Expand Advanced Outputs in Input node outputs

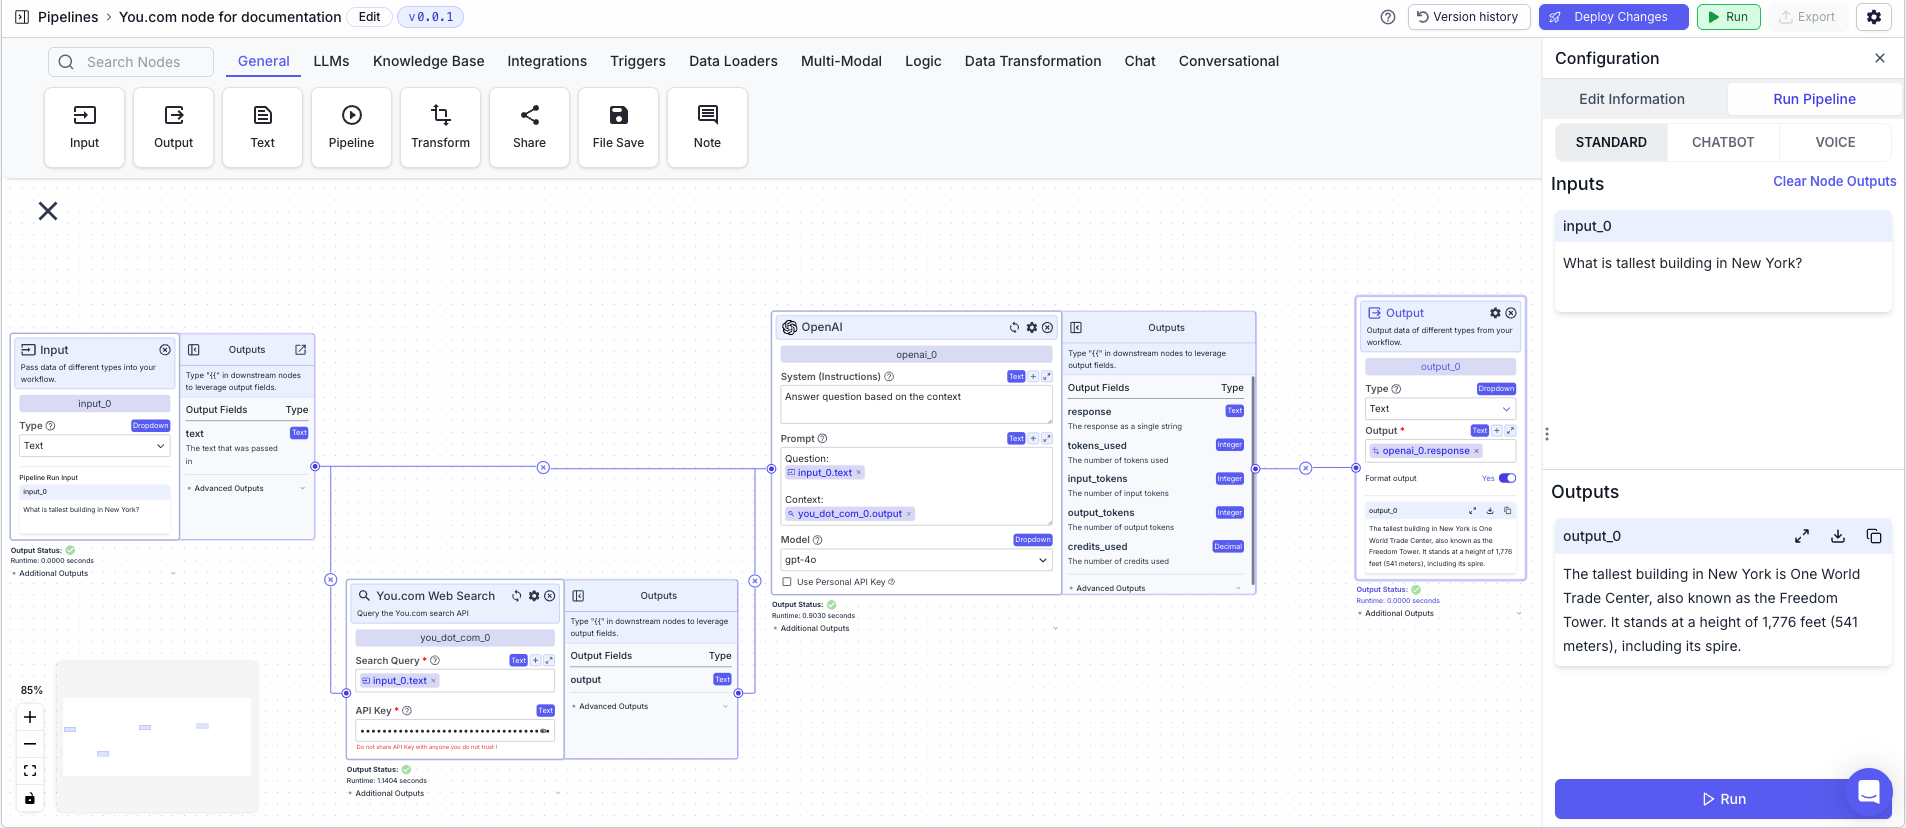(246, 488)
